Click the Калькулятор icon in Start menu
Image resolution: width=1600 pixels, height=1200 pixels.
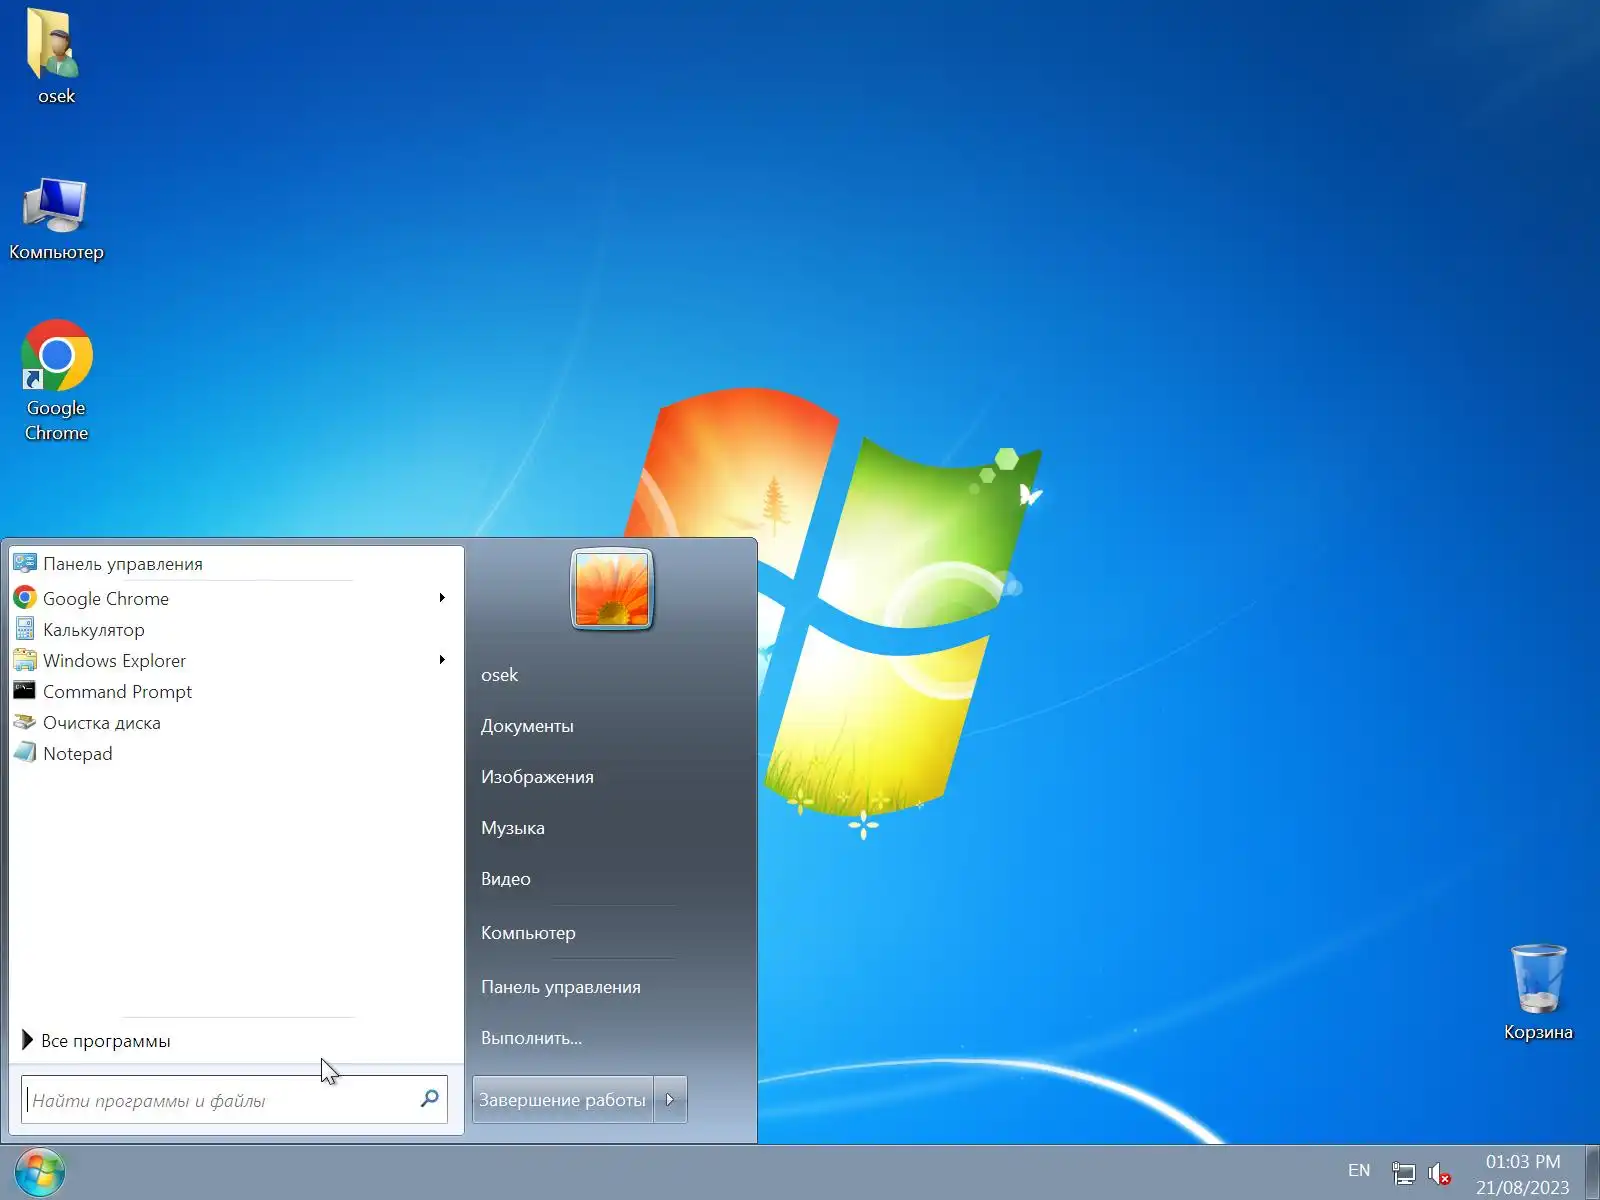pos(25,629)
